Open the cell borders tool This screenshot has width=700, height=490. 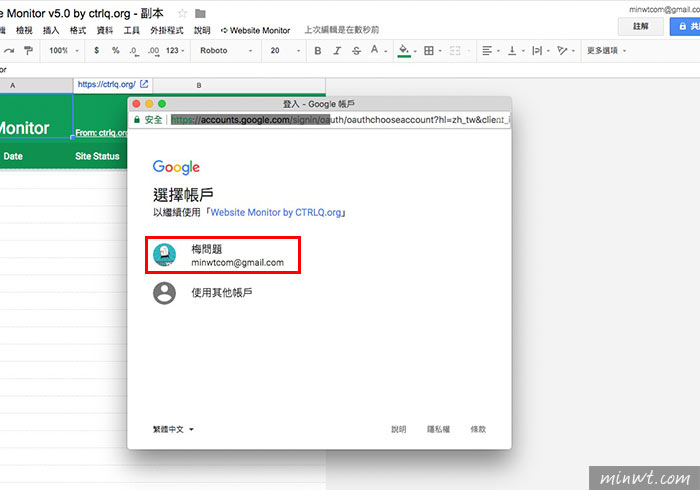(429, 51)
